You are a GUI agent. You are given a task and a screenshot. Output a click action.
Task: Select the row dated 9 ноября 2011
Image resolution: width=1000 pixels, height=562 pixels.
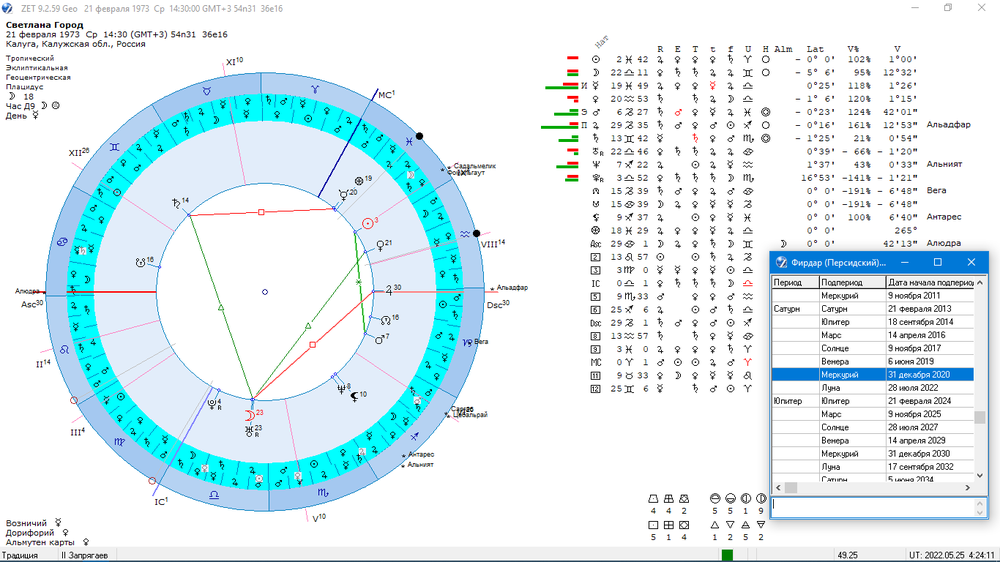(872, 295)
